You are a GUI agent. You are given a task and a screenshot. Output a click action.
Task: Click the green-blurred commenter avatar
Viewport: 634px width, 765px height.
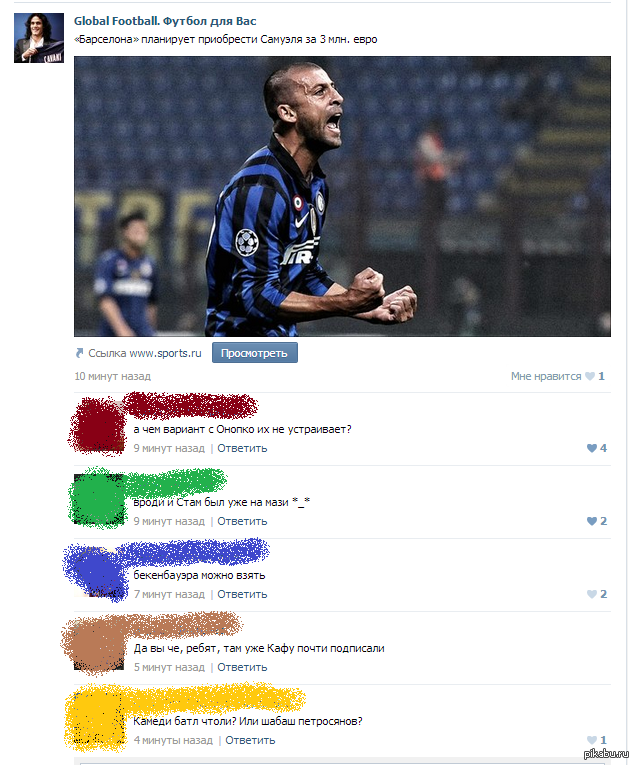pyautogui.click(x=99, y=499)
